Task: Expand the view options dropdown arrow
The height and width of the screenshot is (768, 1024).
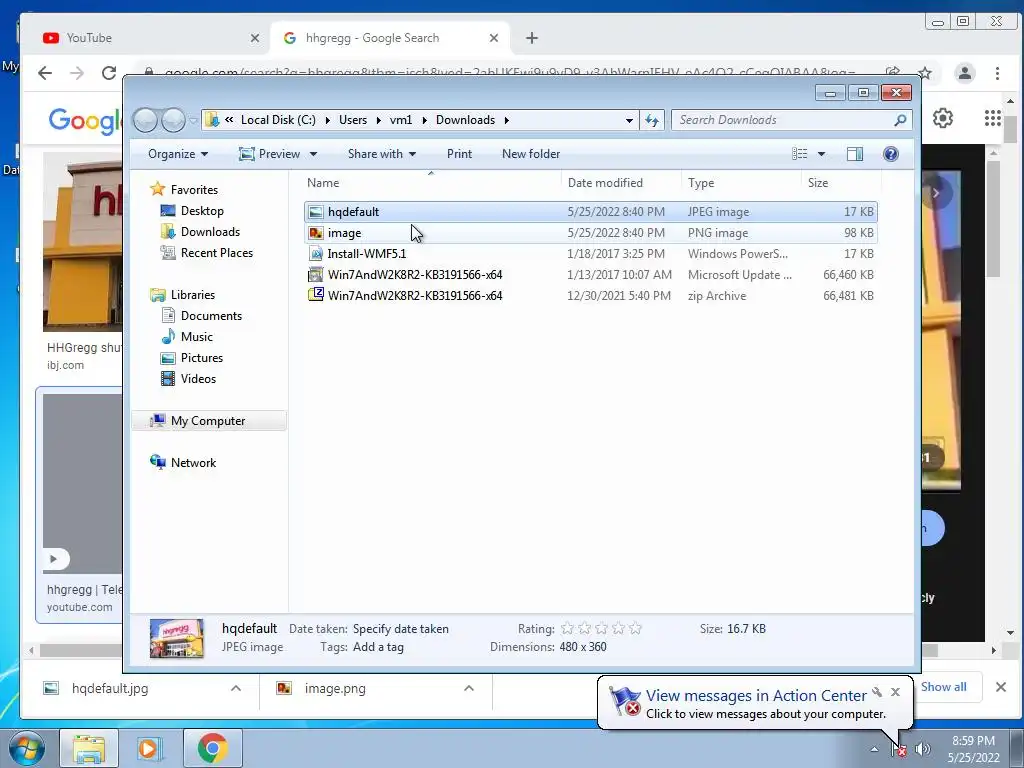Action: (x=822, y=154)
